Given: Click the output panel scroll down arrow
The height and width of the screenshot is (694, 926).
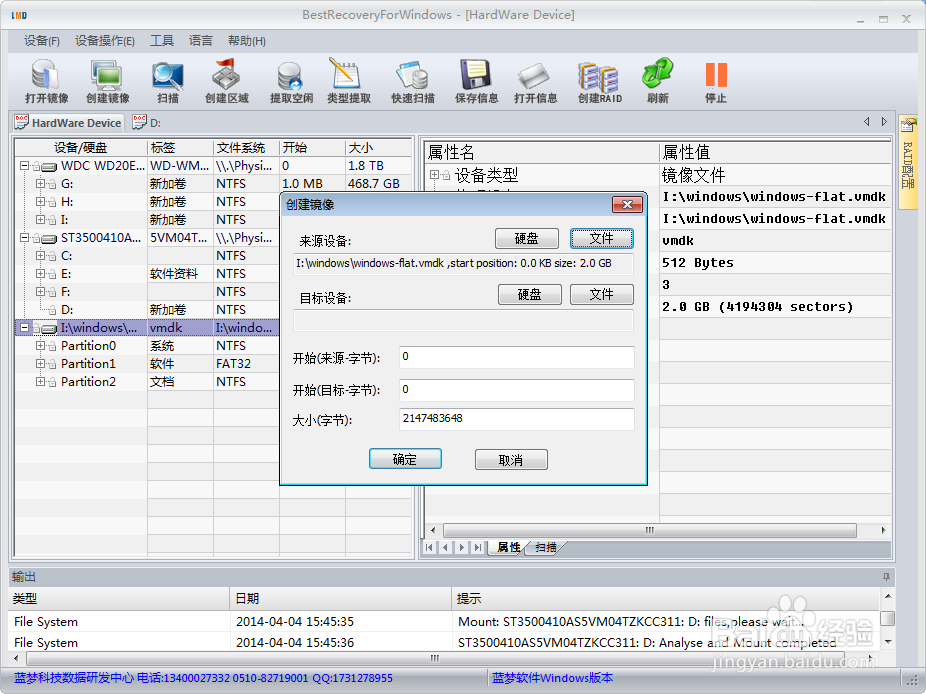Looking at the screenshot, I should (x=887, y=641).
